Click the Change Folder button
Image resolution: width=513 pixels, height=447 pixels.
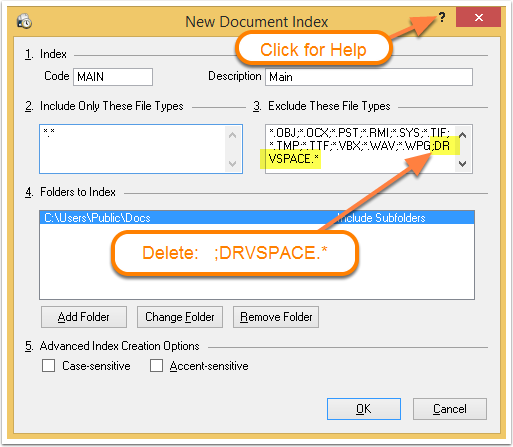(x=180, y=317)
